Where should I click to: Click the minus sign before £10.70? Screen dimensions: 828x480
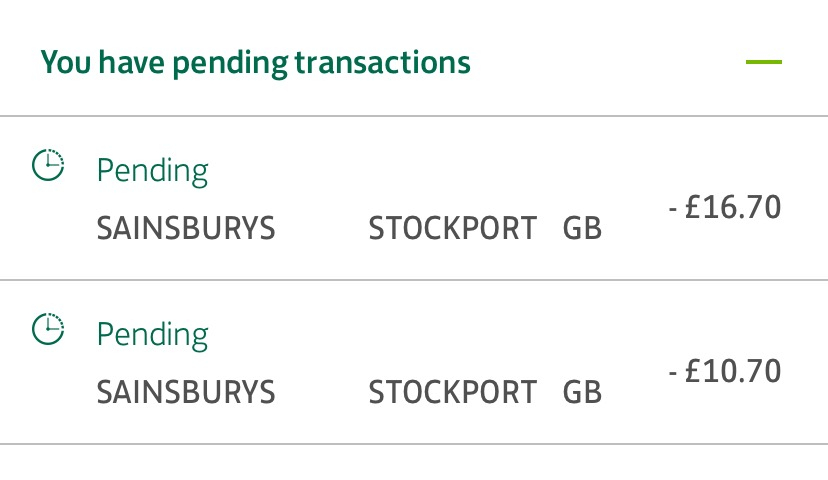(673, 374)
